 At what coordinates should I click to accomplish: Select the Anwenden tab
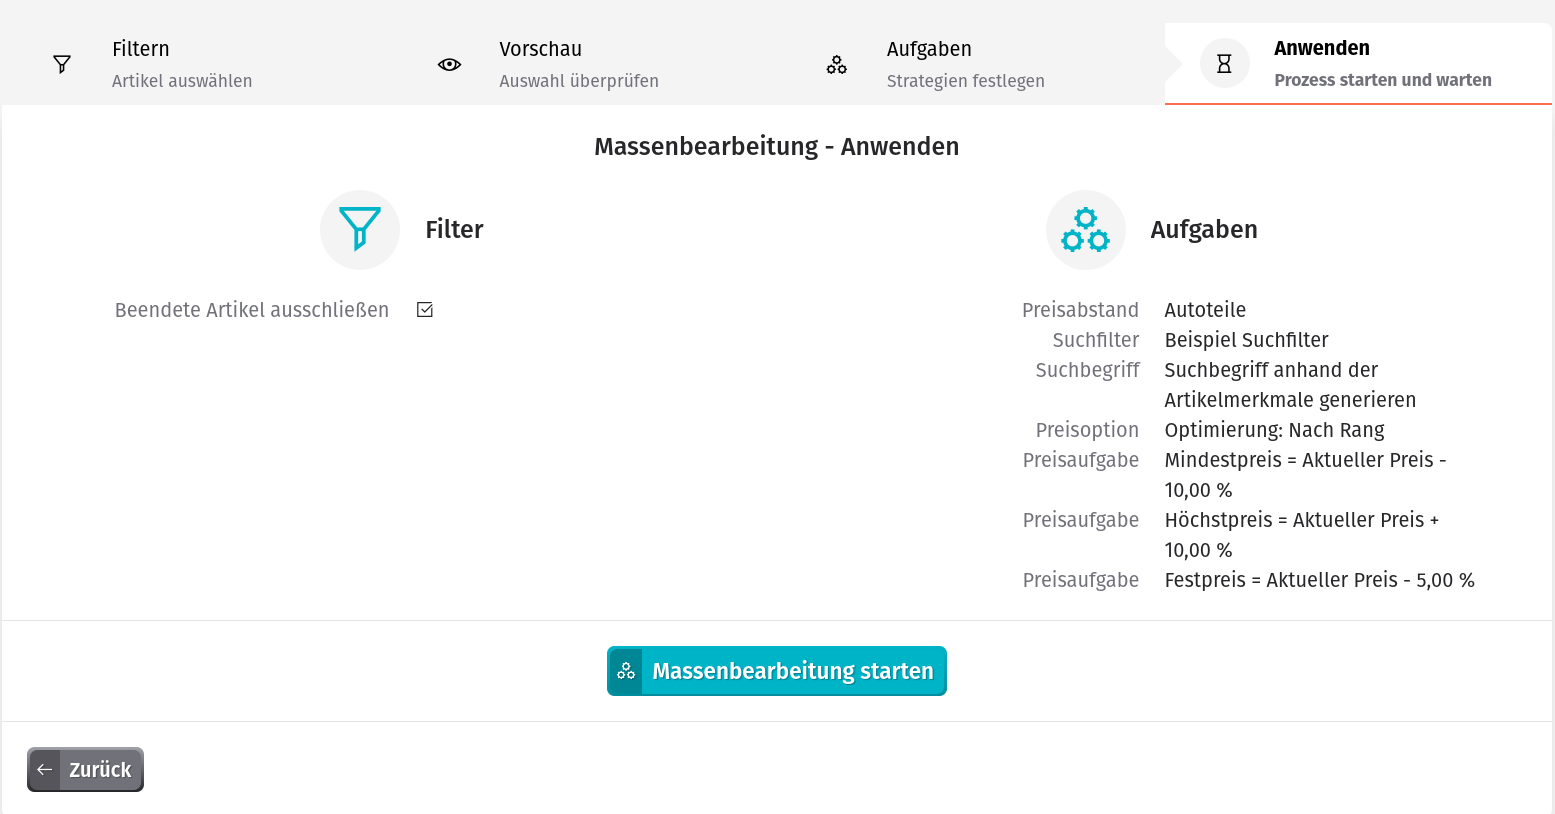(x=1358, y=64)
